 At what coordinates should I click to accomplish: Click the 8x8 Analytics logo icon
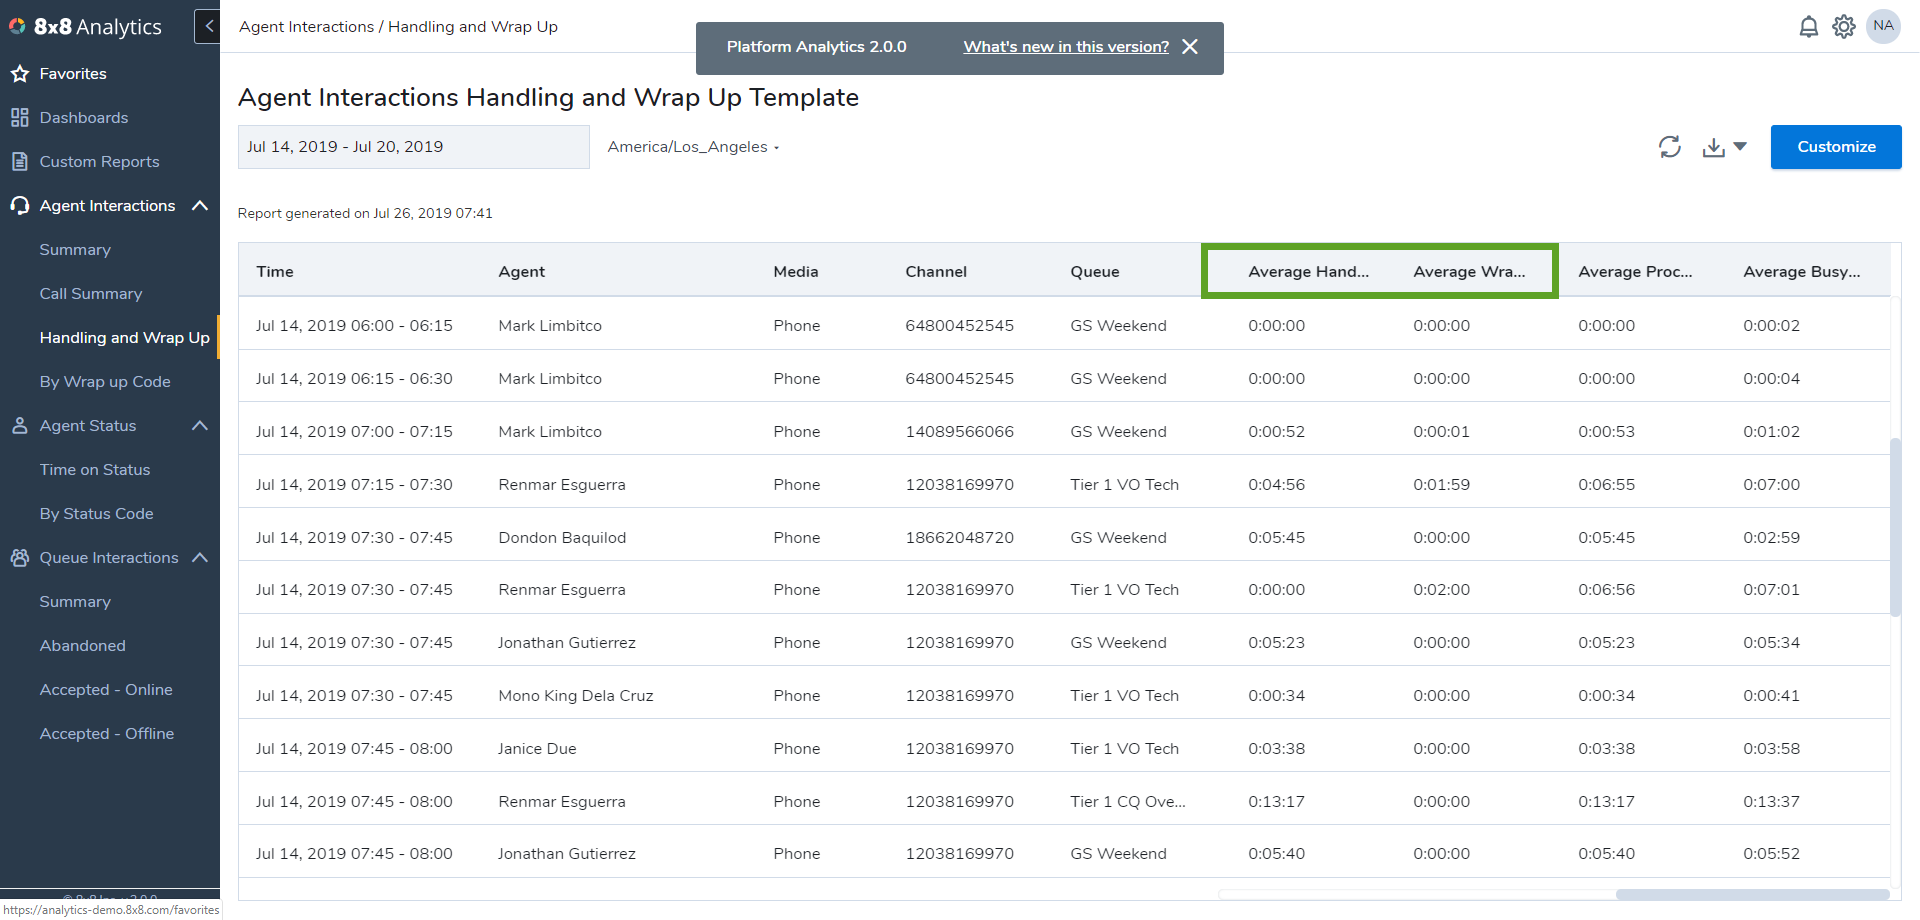(x=17, y=26)
